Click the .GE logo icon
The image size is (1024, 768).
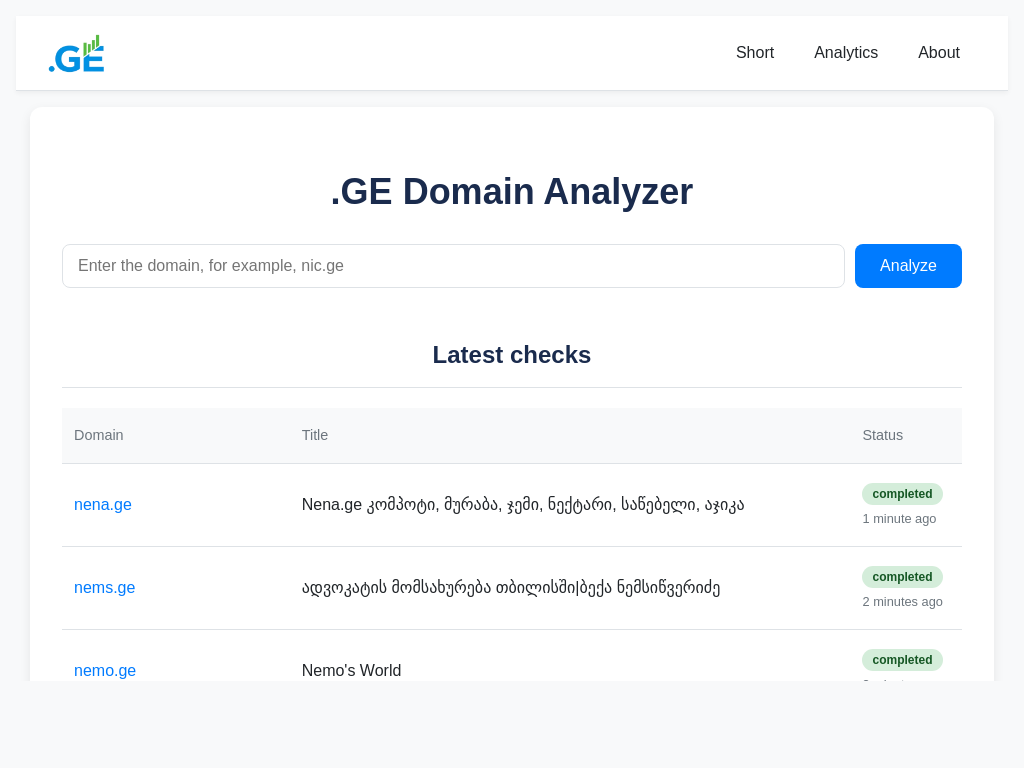click(x=77, y=54)
